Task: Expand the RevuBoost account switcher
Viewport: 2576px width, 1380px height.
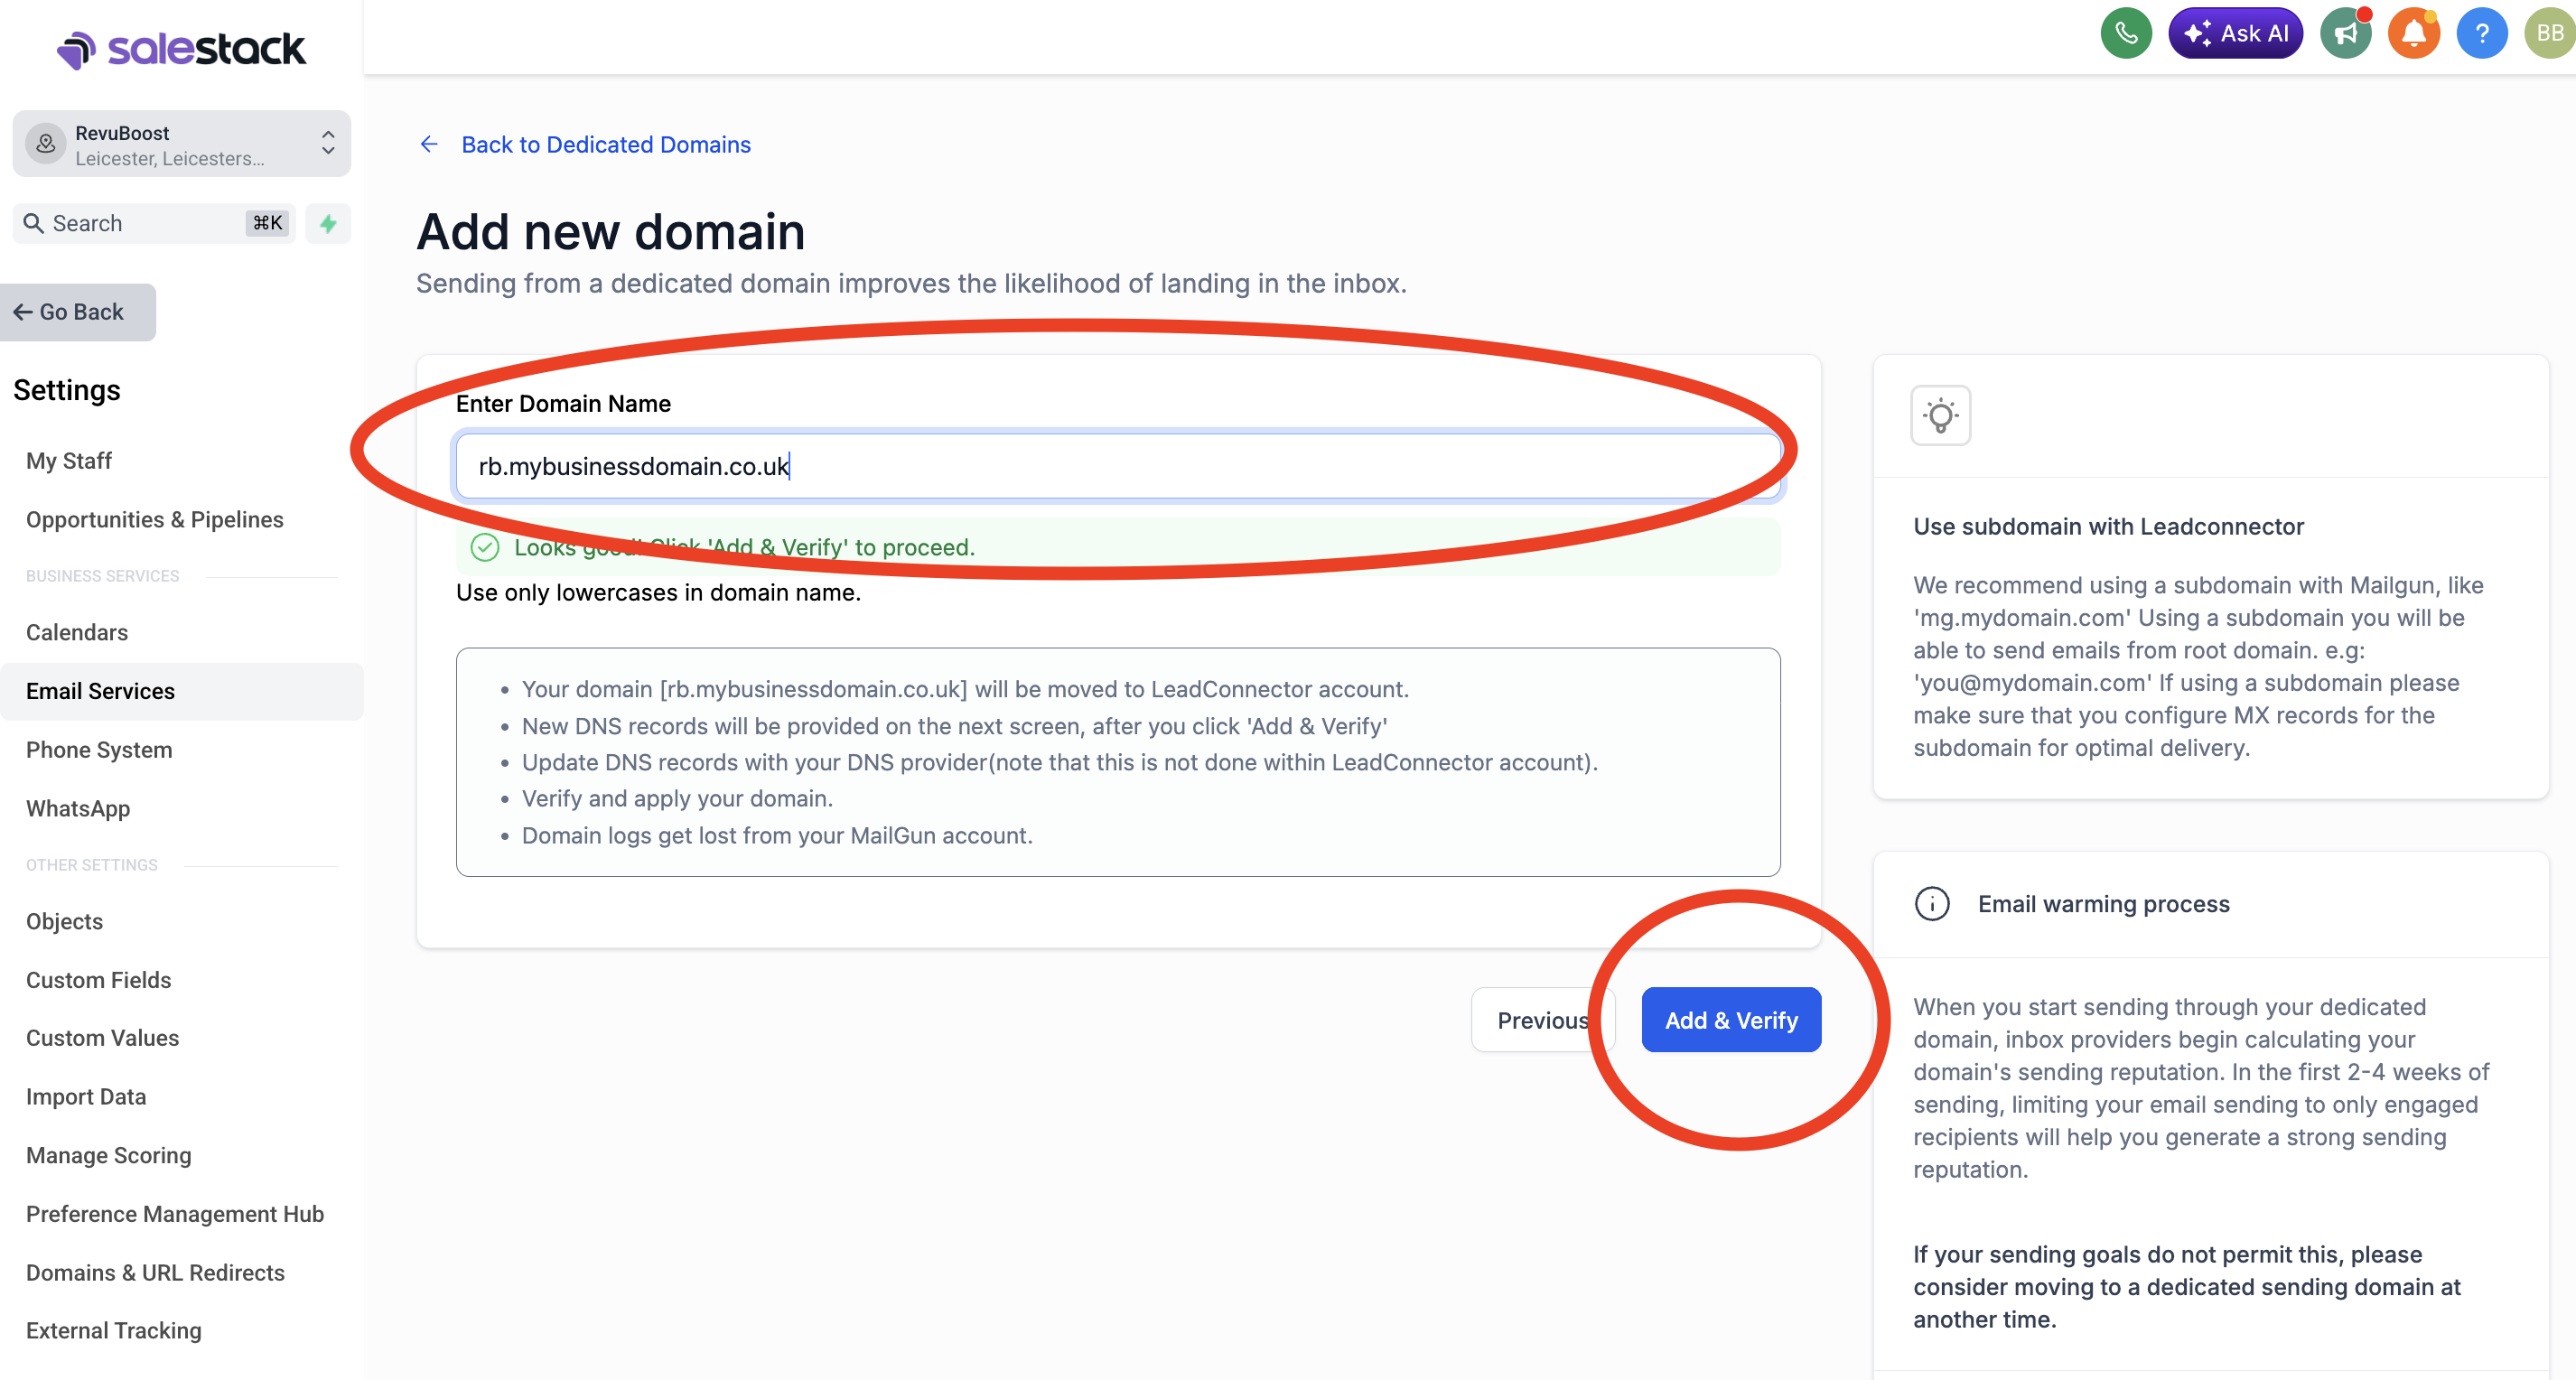Action: pos(328,143)
